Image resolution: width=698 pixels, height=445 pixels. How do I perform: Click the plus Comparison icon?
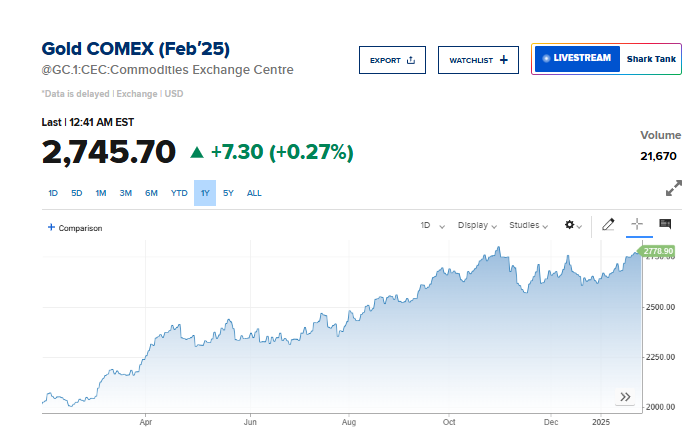51,227
